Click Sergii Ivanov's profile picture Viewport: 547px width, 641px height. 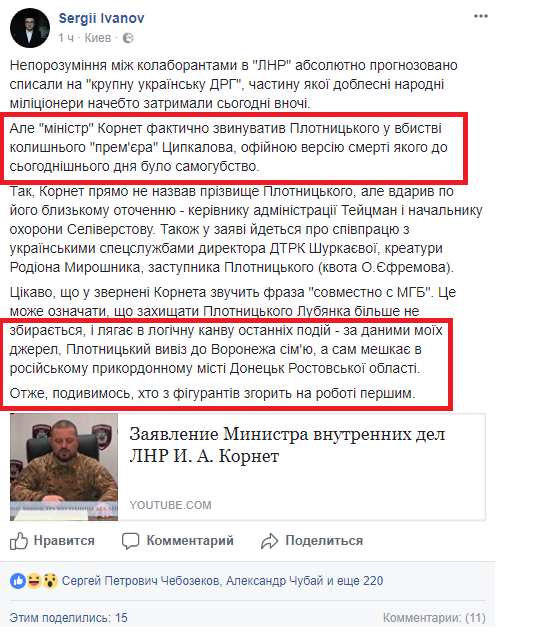pos(30,28)
